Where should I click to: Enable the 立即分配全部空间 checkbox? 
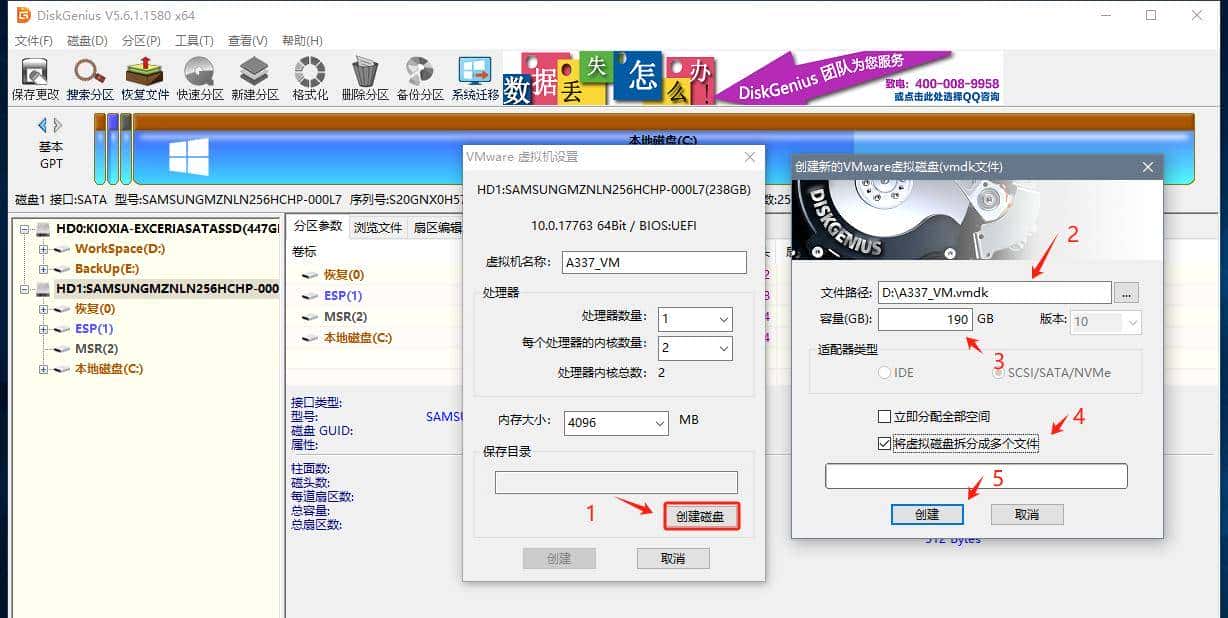[x=884, y=415]
